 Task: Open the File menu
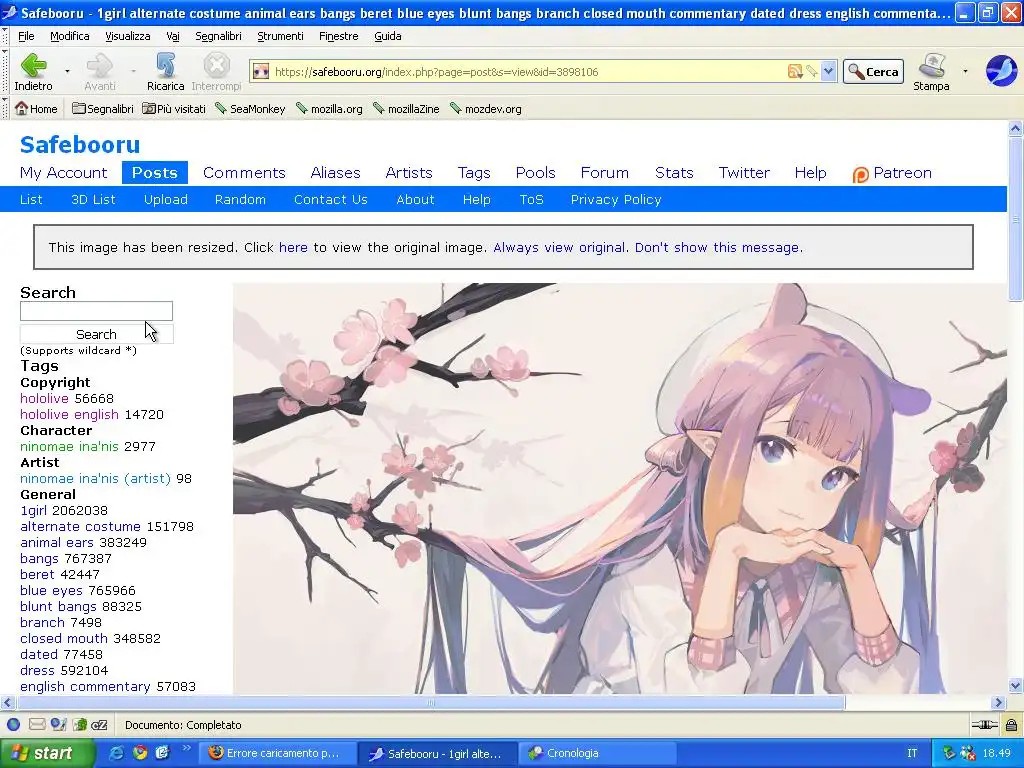[26, 36]
